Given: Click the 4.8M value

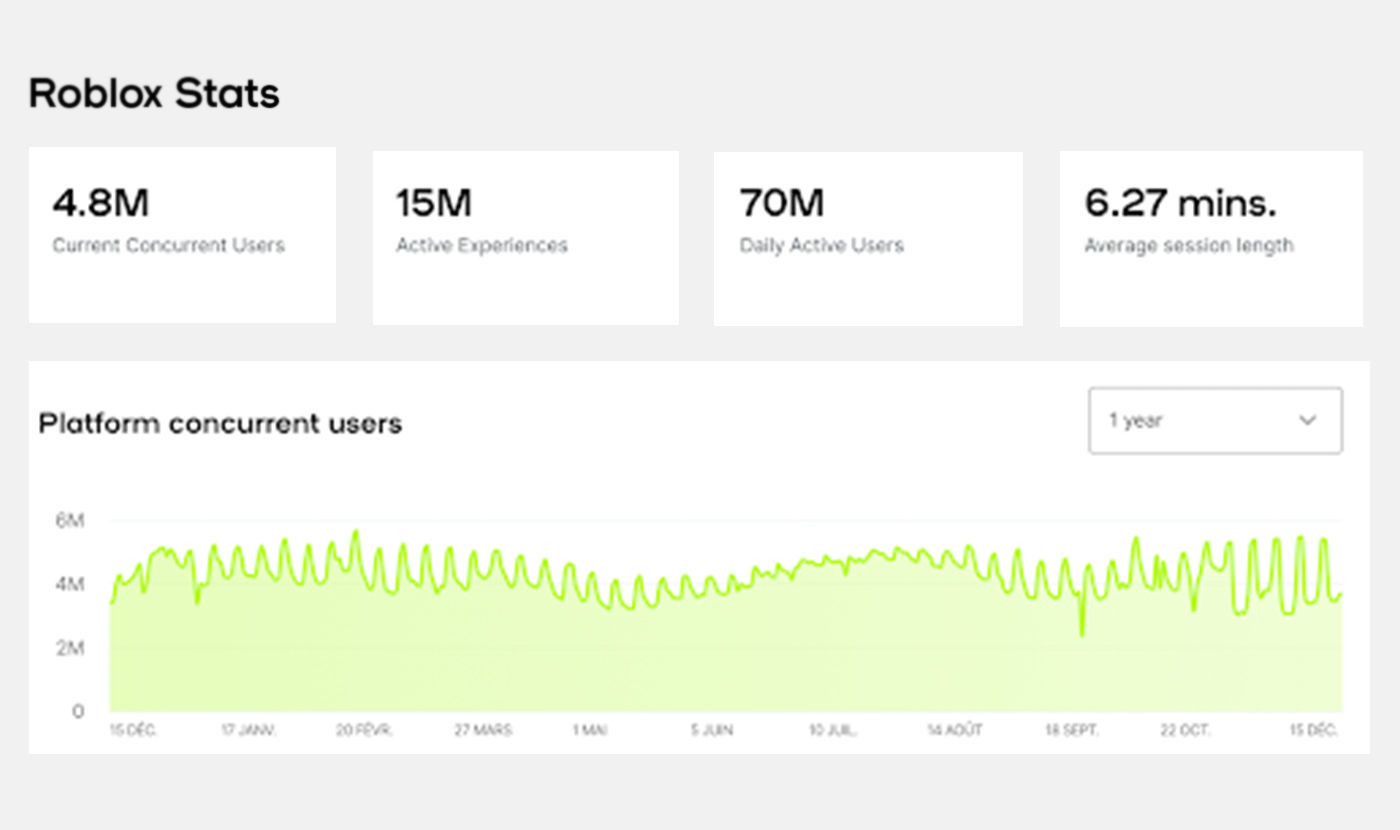Looking at the screenshot, I should coord(101,203).
